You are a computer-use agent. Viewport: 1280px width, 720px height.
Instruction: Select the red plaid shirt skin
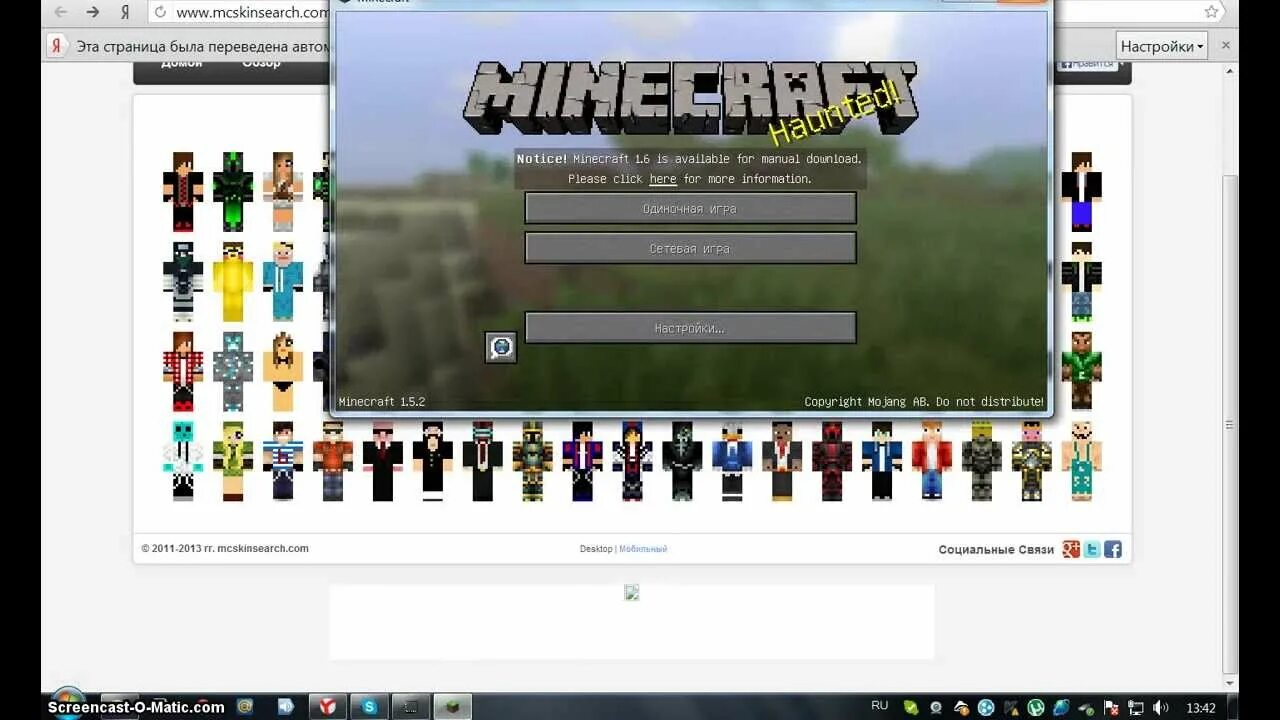pos(183,372)
